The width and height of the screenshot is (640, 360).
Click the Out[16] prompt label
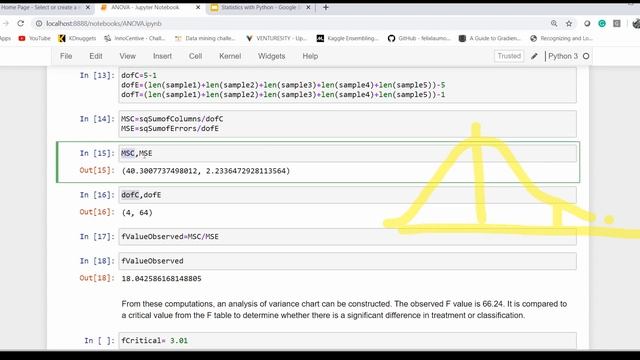[x=97, y=212]
